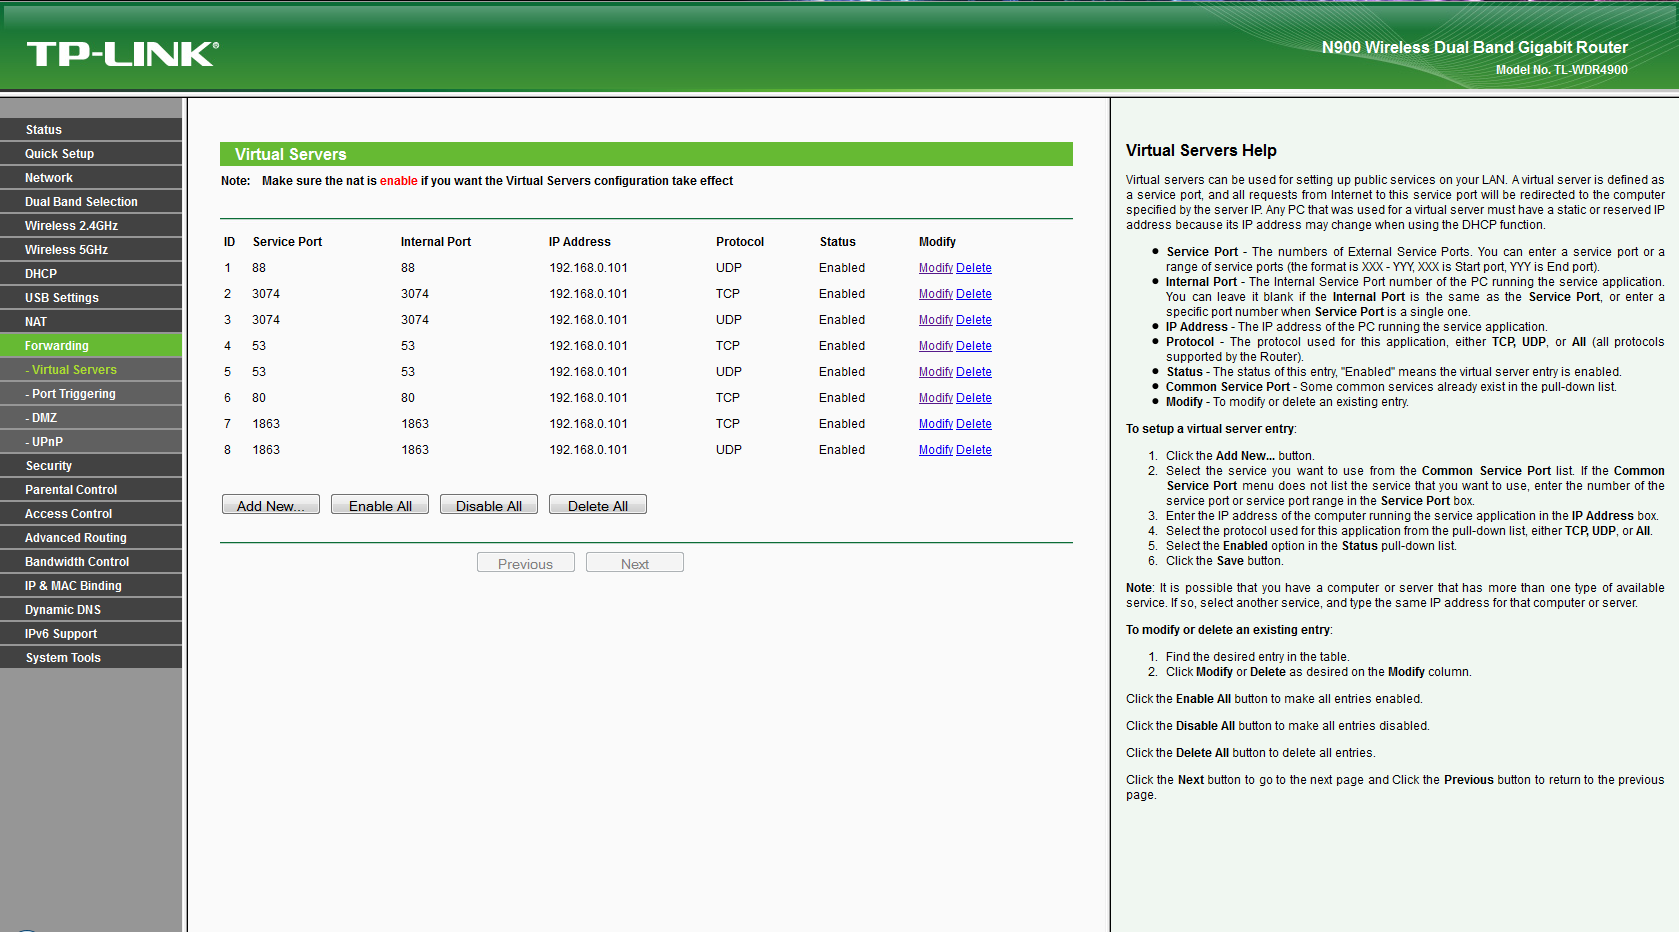The image size is (1679, 932).
Task: Open Dual Band Selection page
Action: (x=91, y=202)
